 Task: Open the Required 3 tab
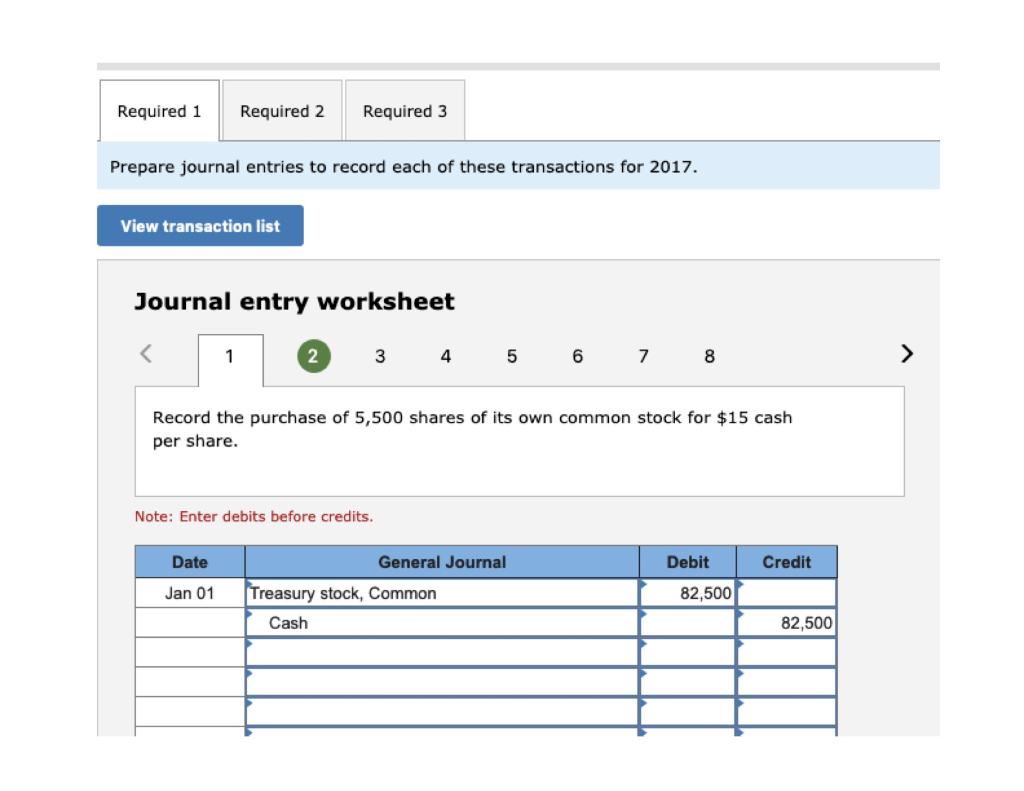point(404,110)
